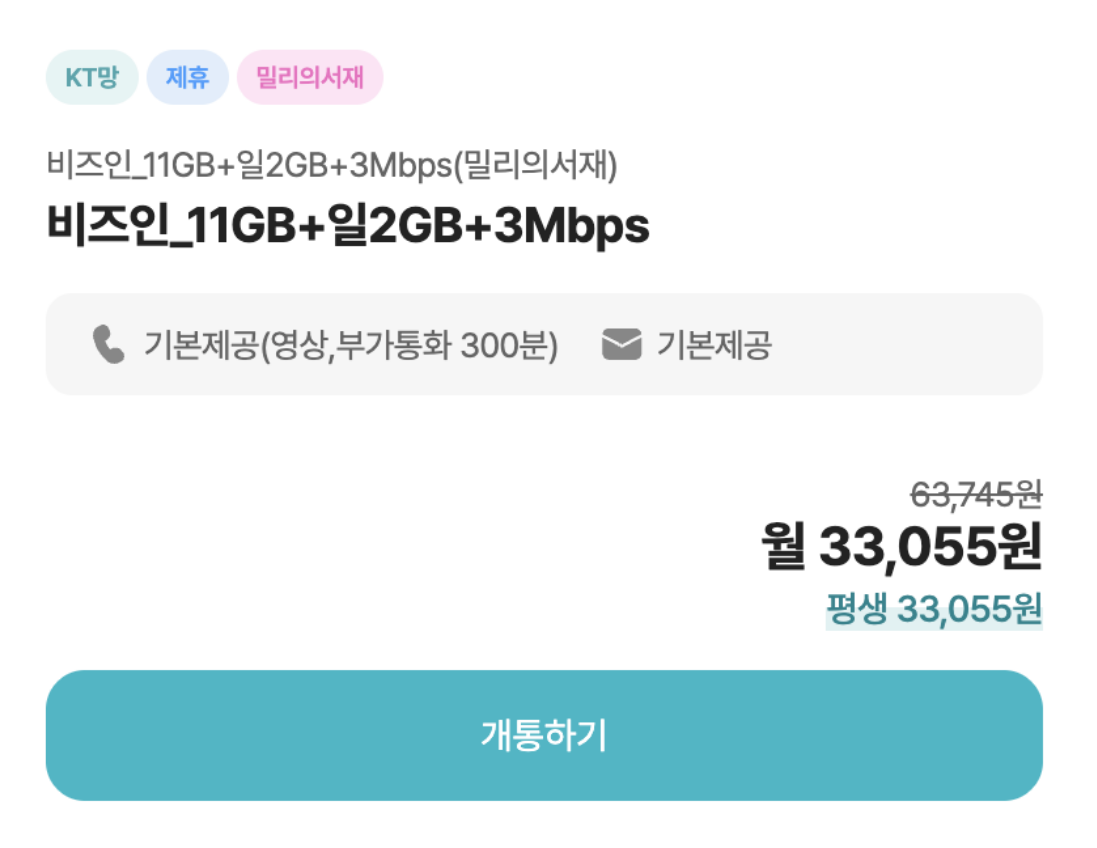Click the empty right side of the gray benefits box
Viewport: 1097px width, 848px height.
pos(910,344)
